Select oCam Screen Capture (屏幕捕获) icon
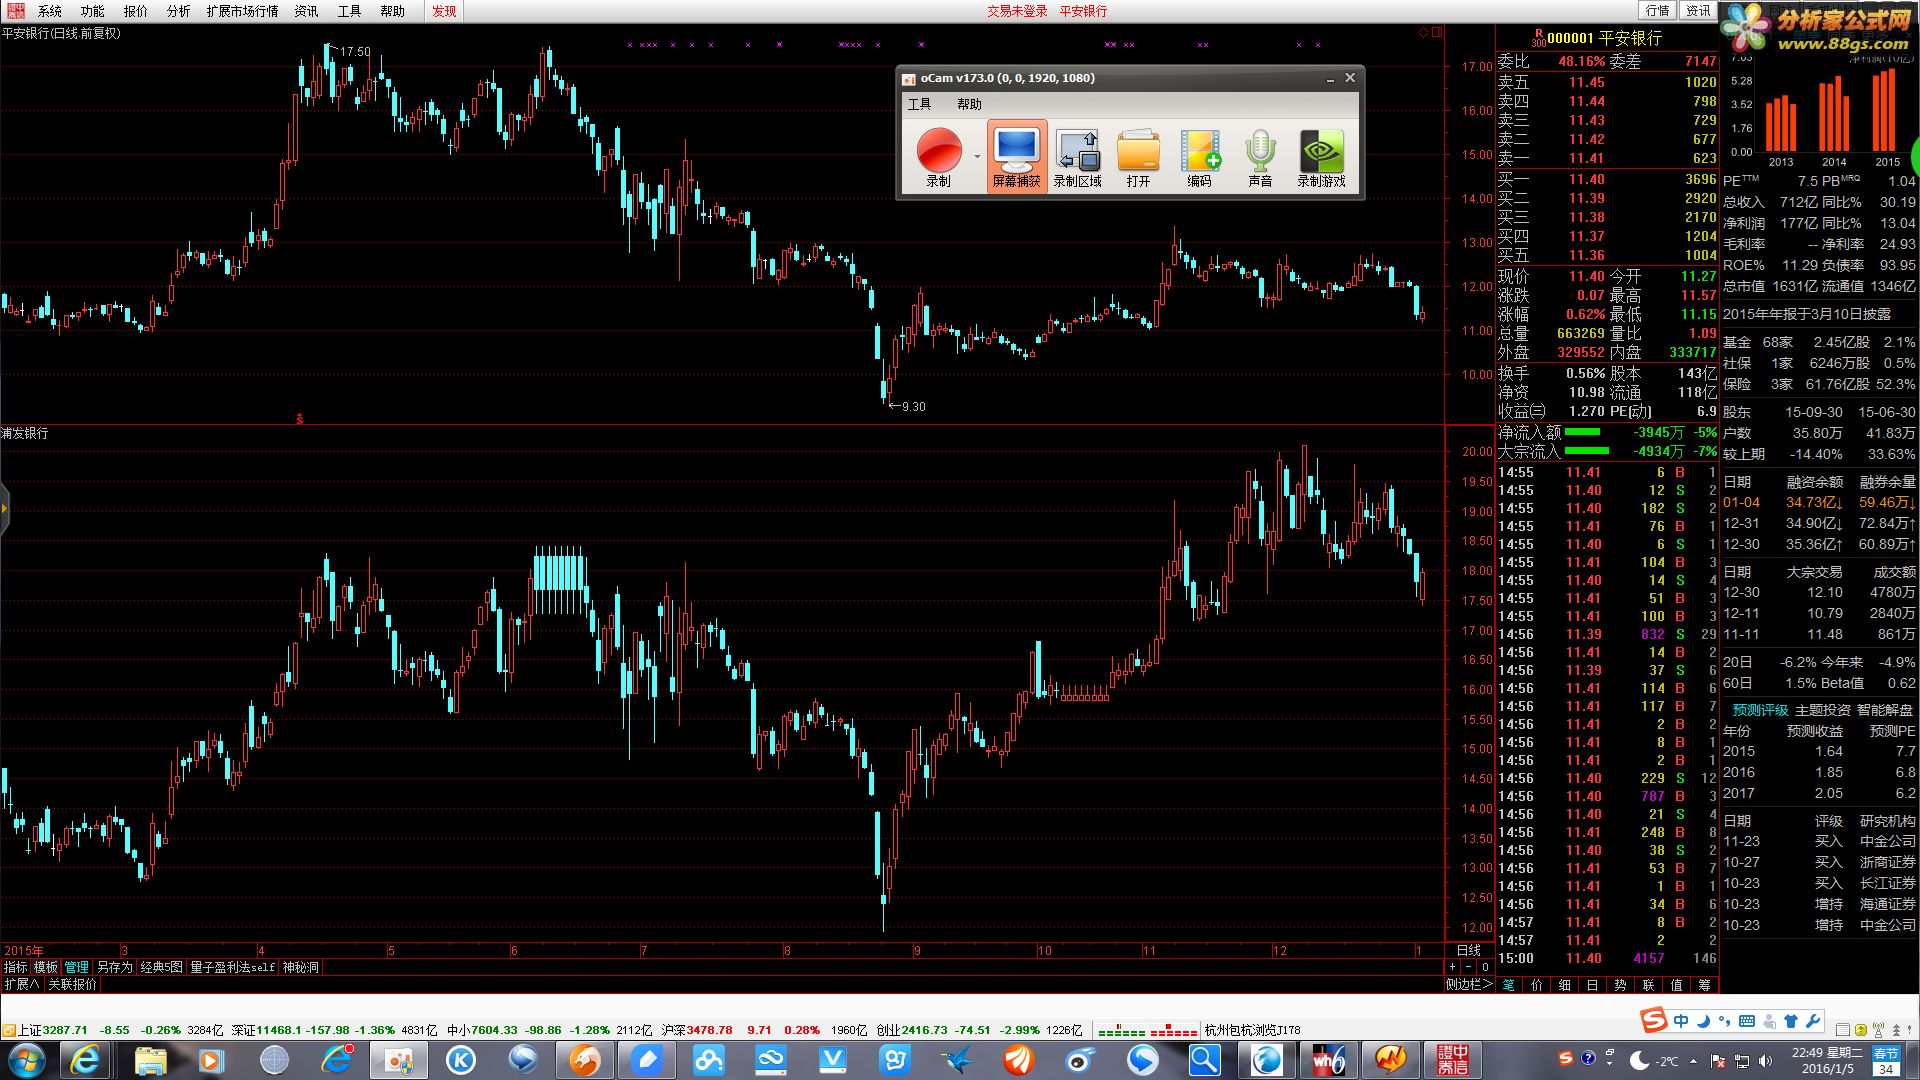This screenshot has height=1080, width=1920. (x=1016, y=157)
